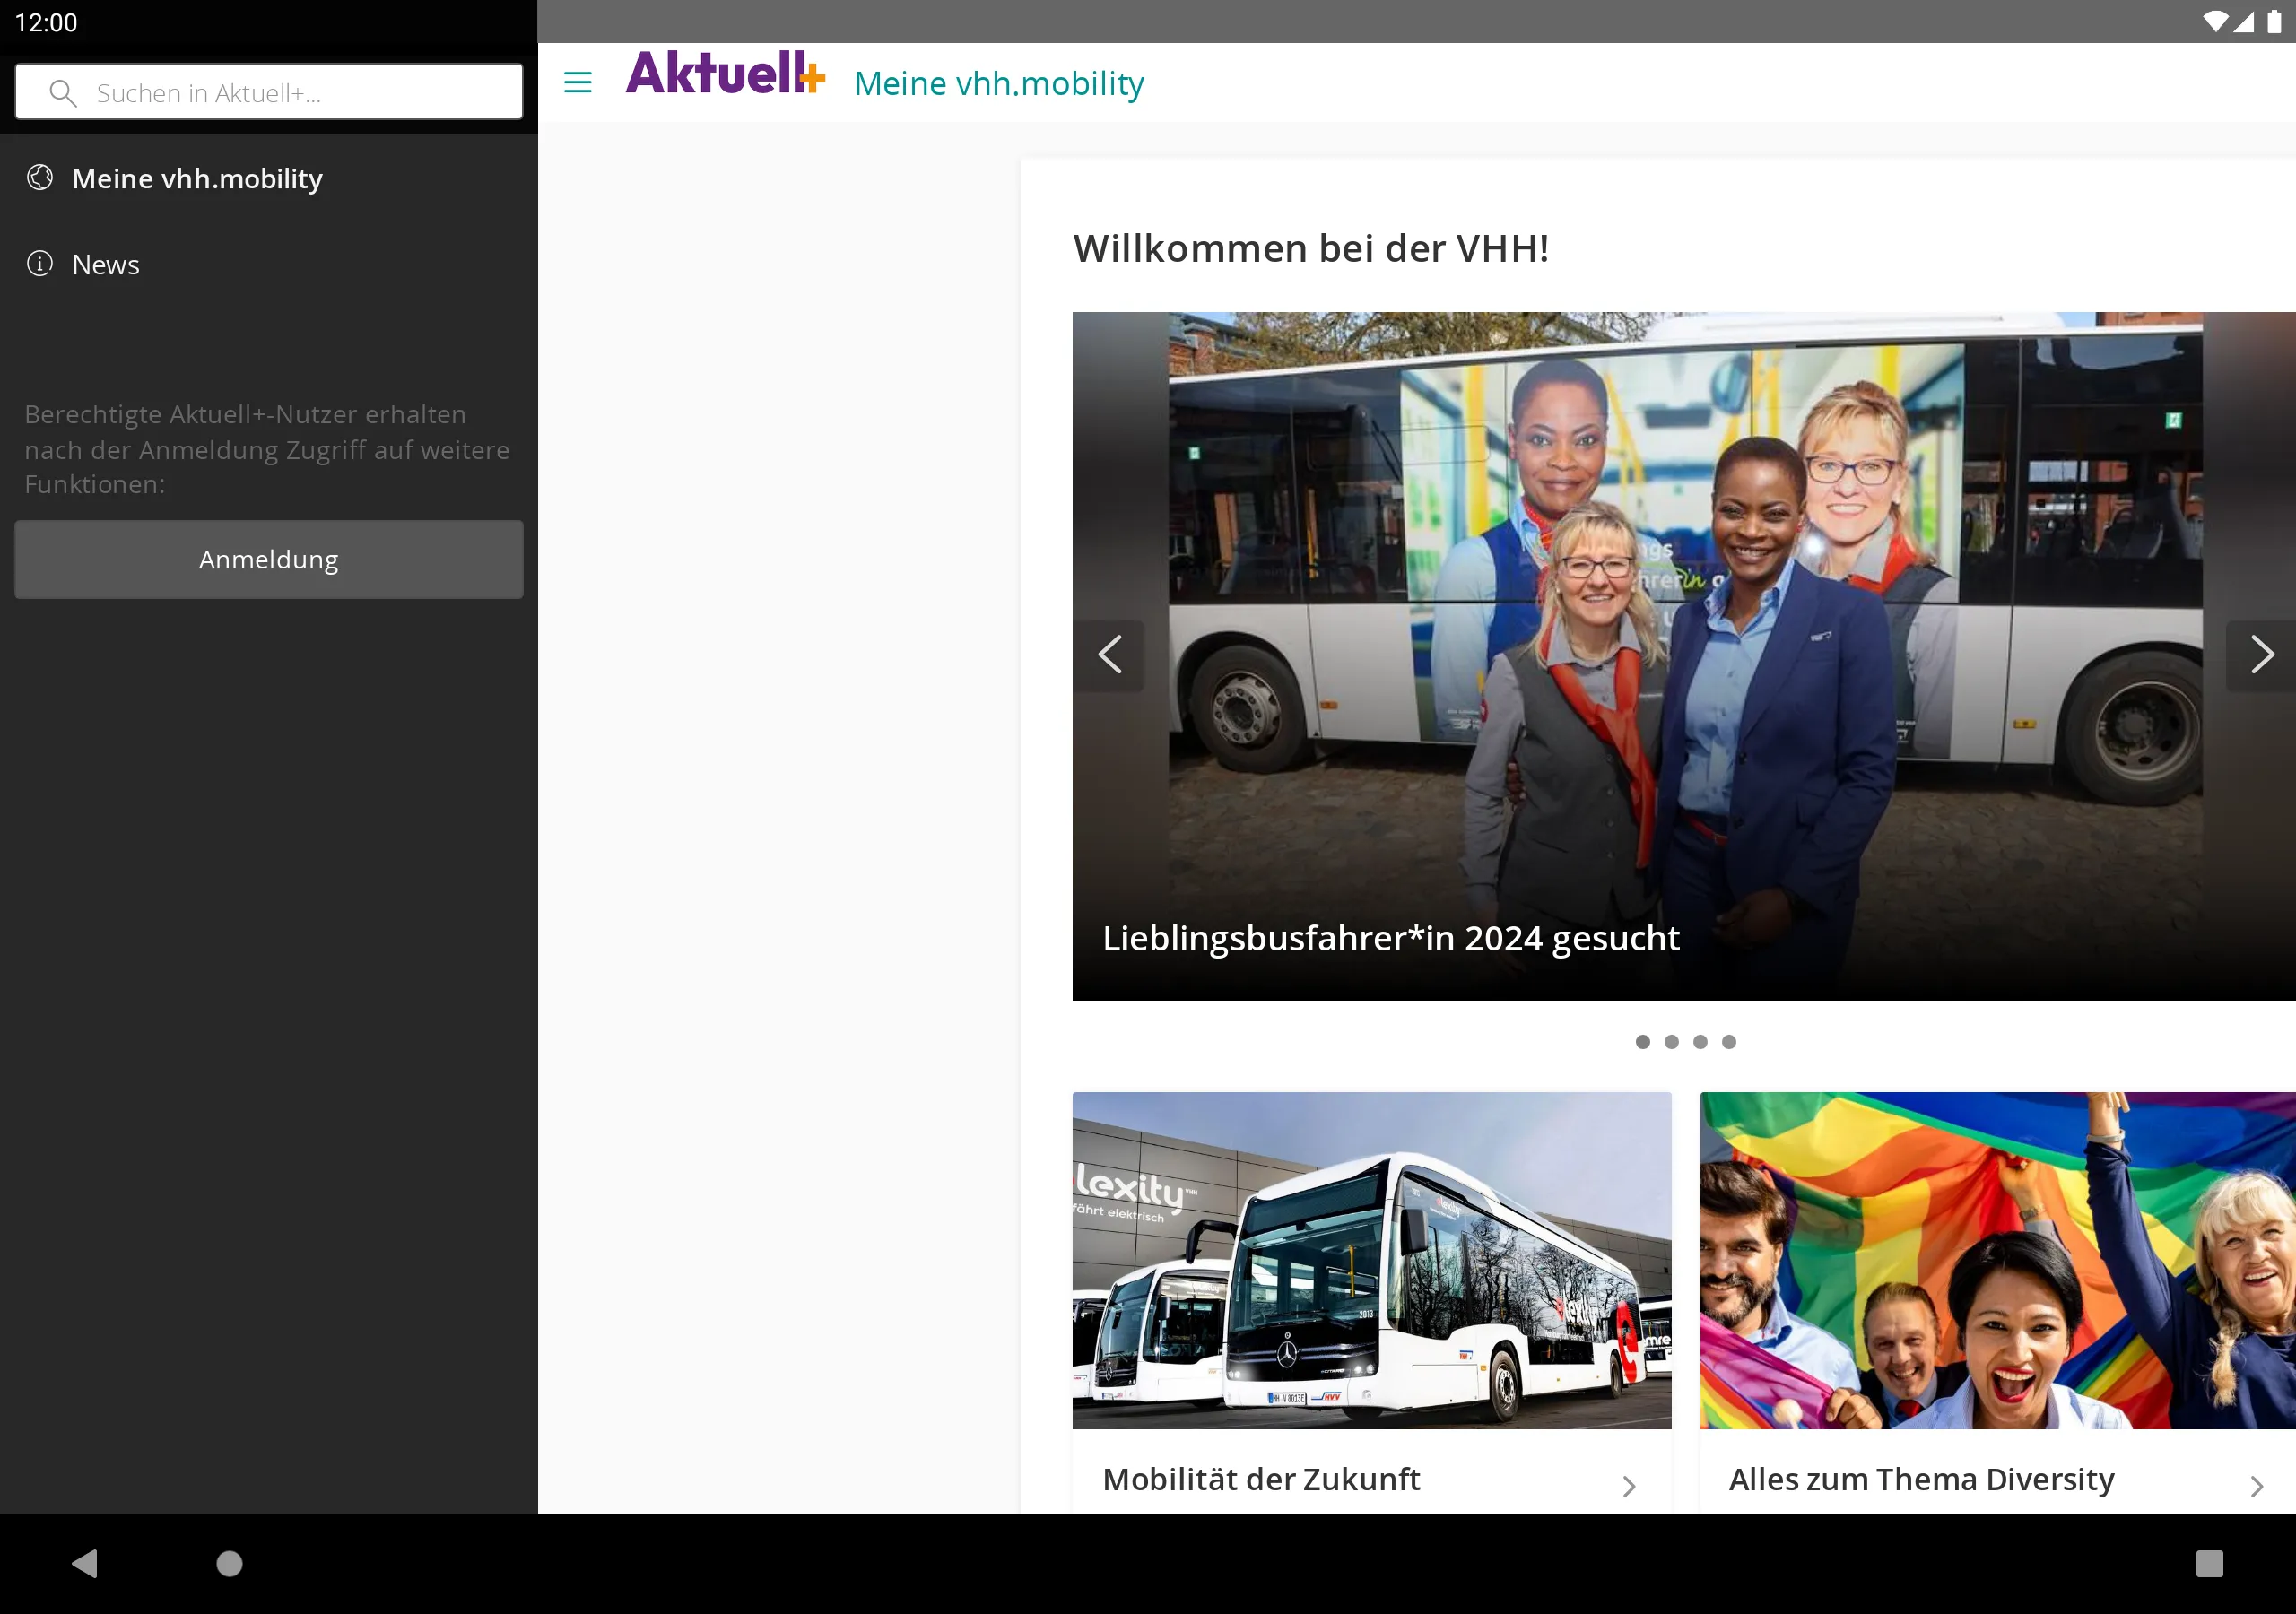Click the Aktuell+ logo

tap(726, 74)
